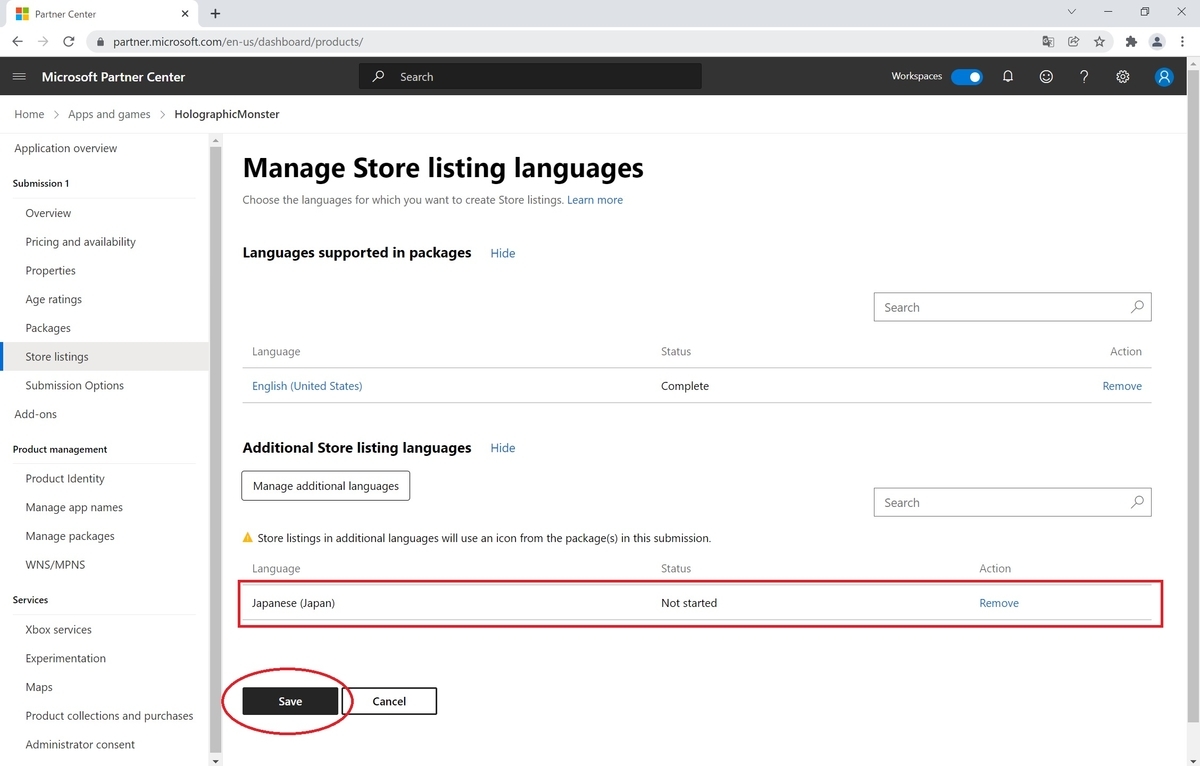The width and height of the screenshot is (1200, 766).
Task: Open Submission Options
Action: coord(75,385)
